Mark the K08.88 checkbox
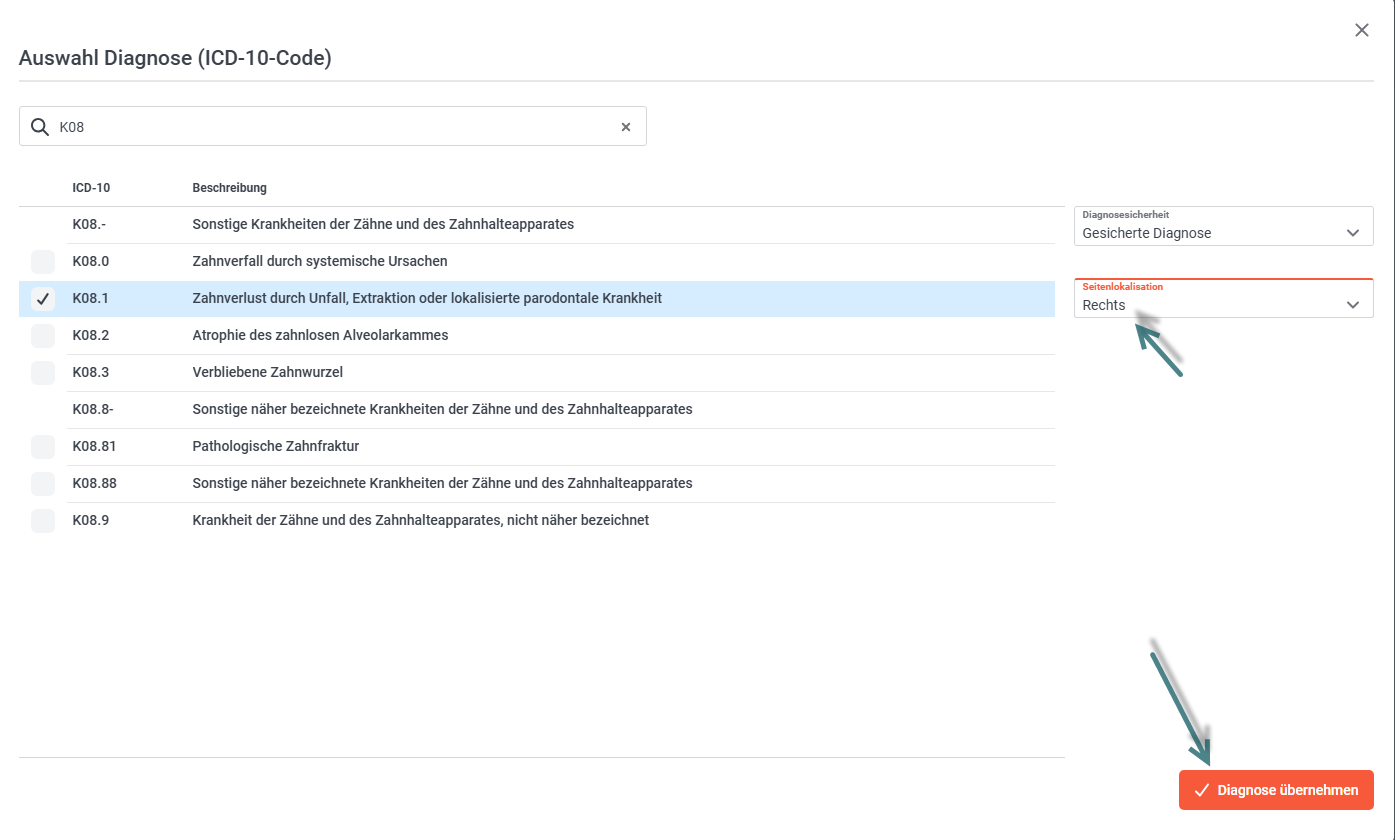 tap(43, 484)
